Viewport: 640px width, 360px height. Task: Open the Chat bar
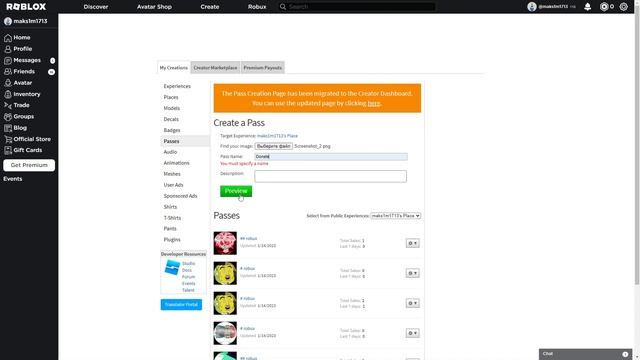pos(585,354)
